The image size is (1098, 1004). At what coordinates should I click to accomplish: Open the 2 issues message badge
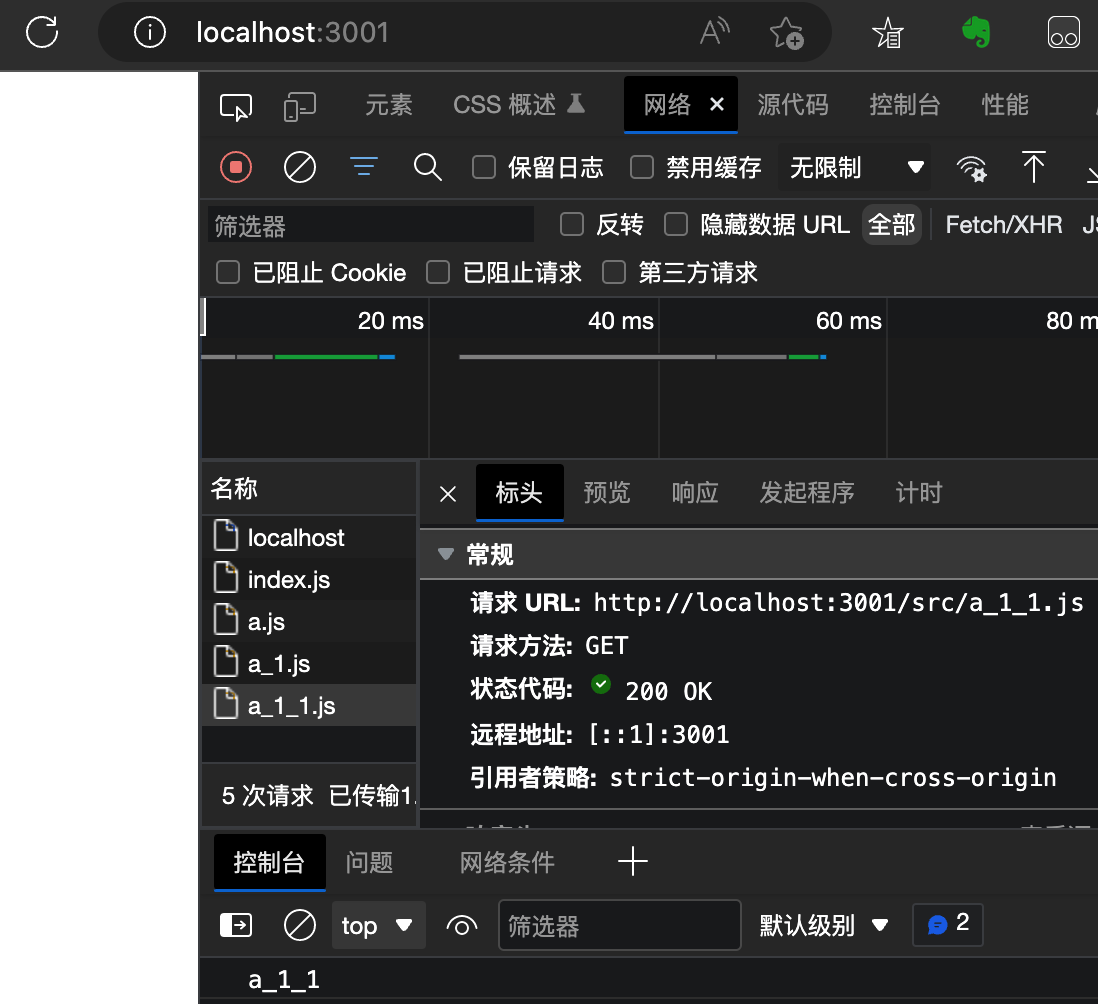(x=947, y=924)
